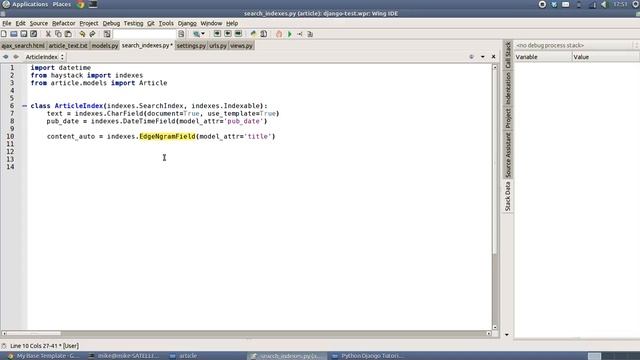Open the Testing menu
640x360 pixels.
pos(133,23)
